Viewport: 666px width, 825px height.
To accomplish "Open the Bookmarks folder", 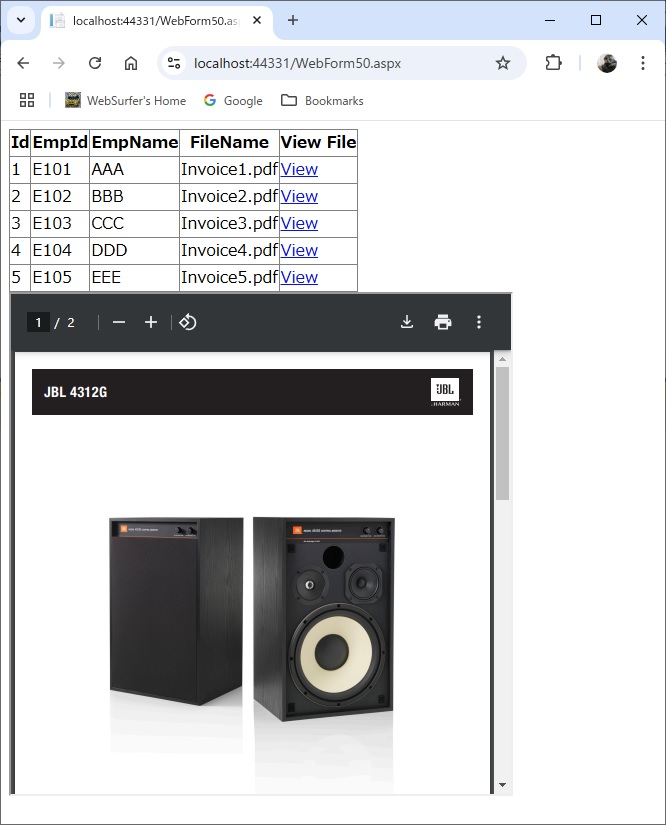I will [x=322, y=100].
